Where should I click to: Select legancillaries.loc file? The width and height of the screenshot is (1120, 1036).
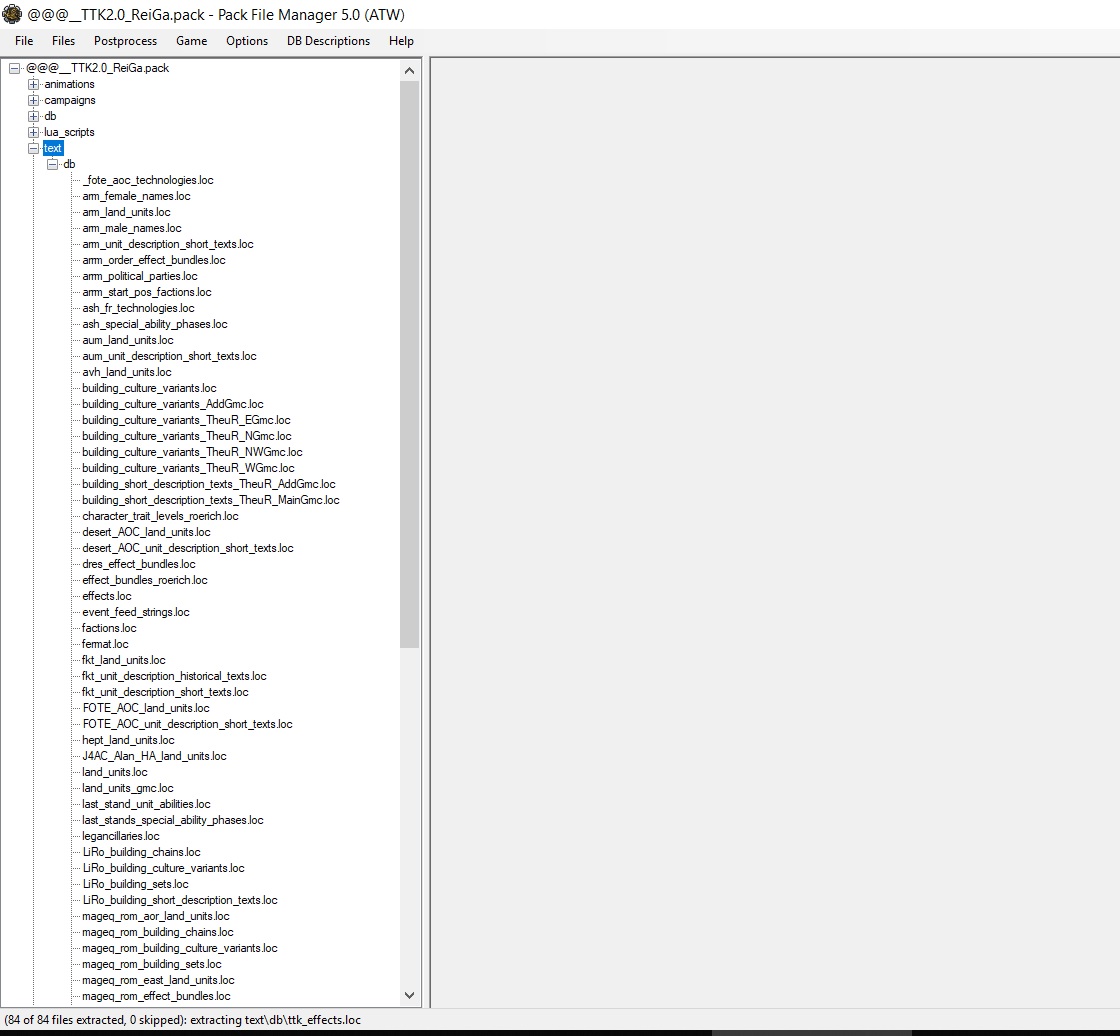click(x=121, y=836)
